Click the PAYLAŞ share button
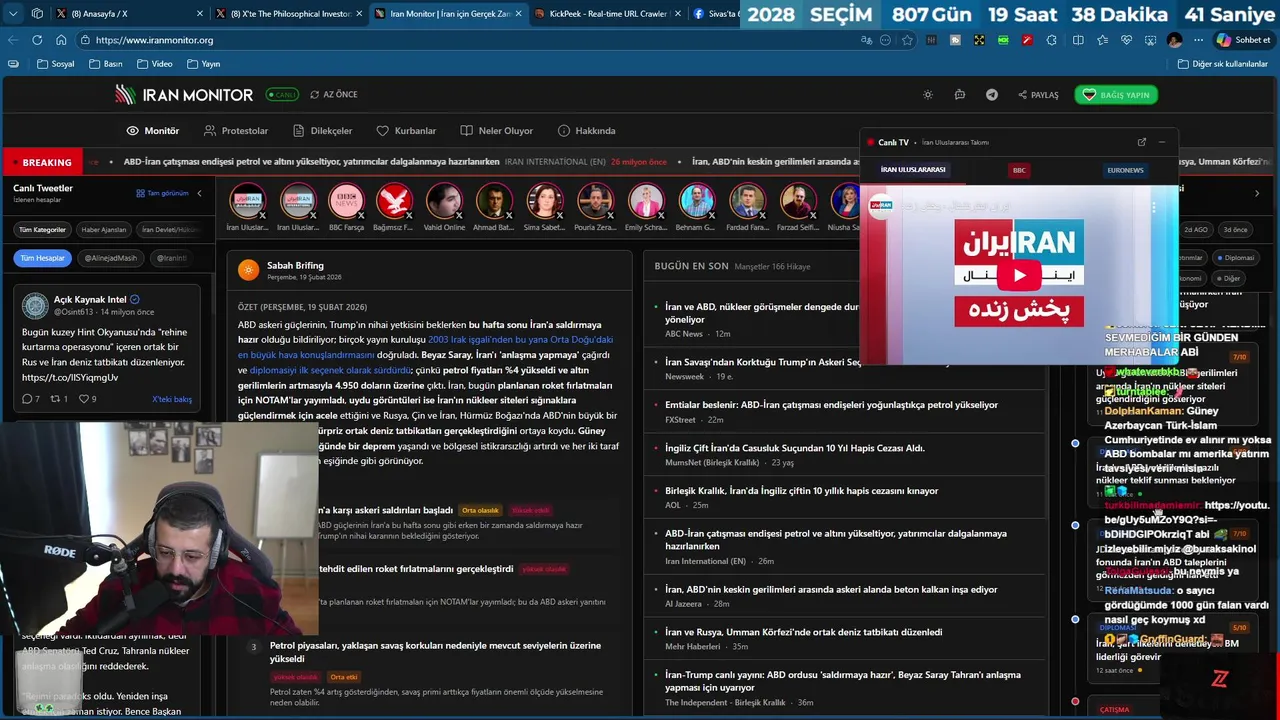This screenshot has width=1280, height=720. (1038, 95)
